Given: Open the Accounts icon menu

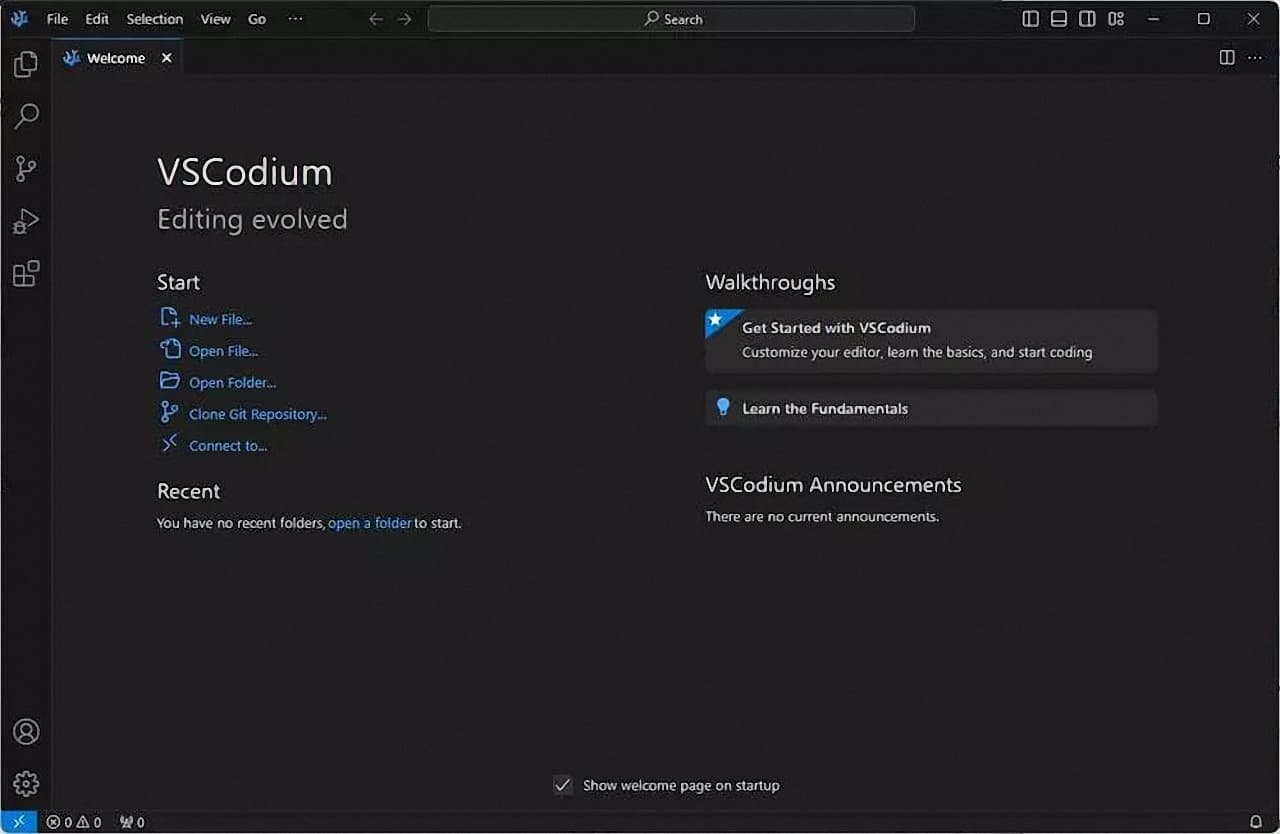Looking at the screenshot, I should pos(26,731).
